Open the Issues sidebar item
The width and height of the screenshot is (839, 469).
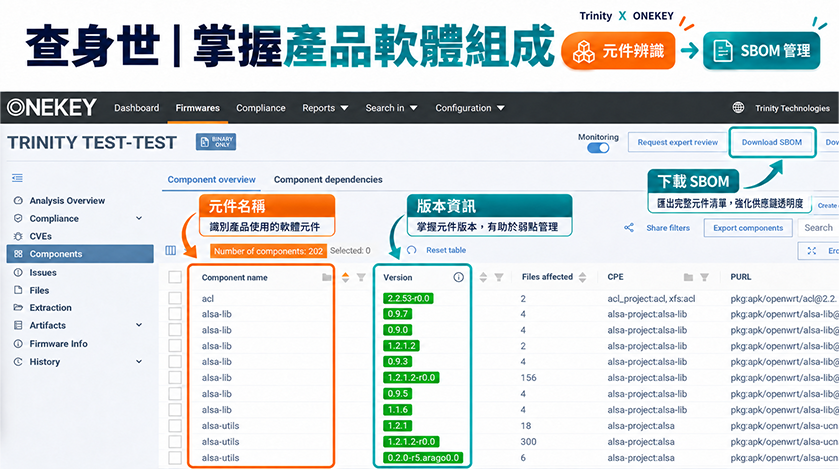43,272
